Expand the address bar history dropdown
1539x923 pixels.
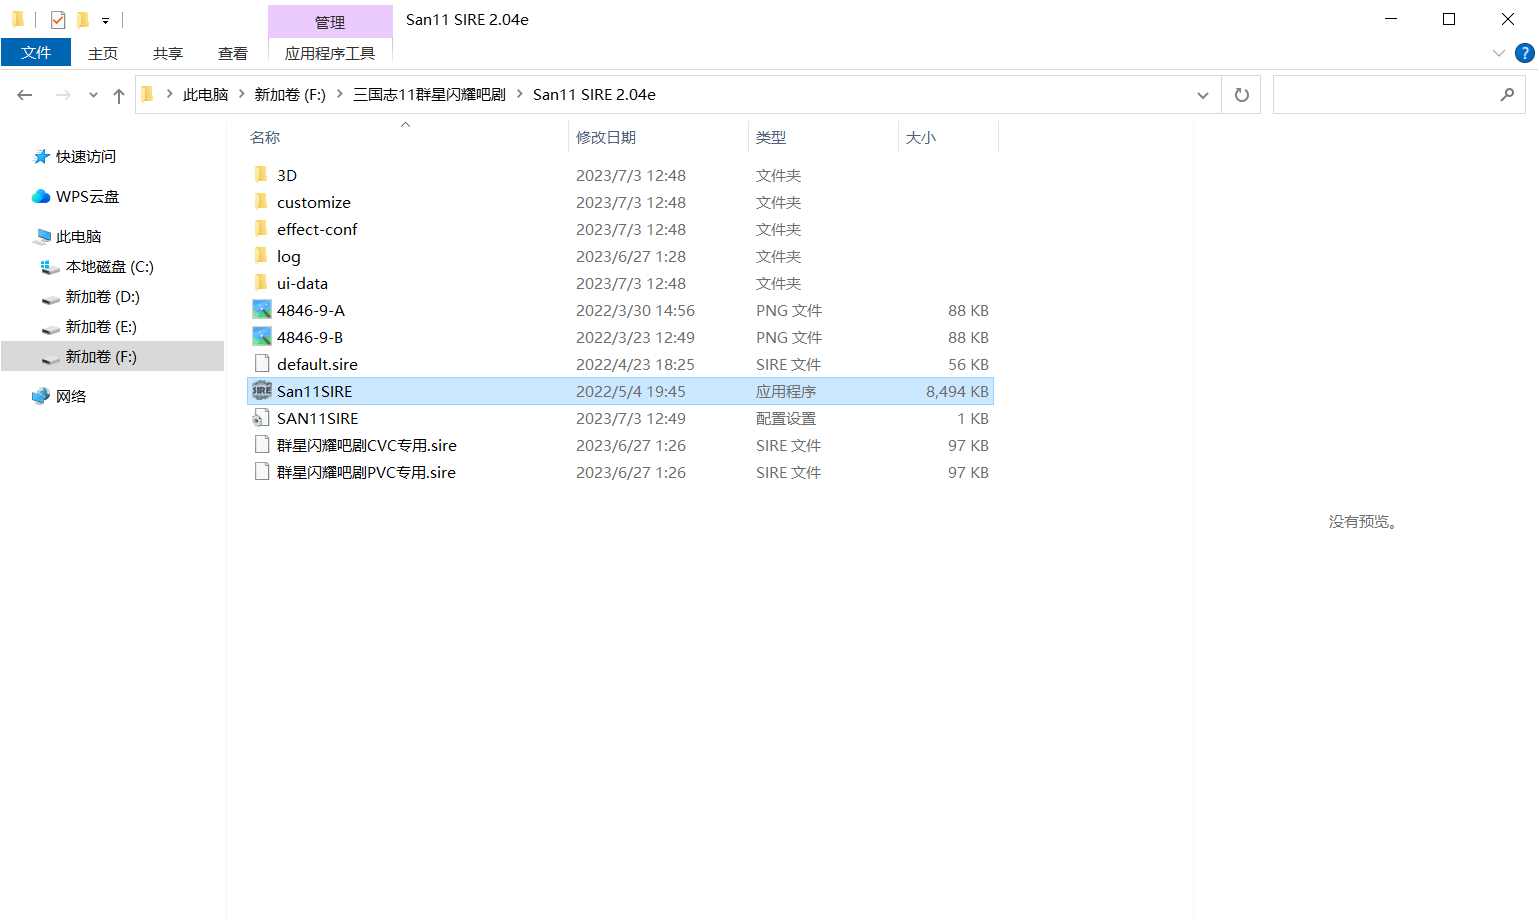tap(1203, 95)
